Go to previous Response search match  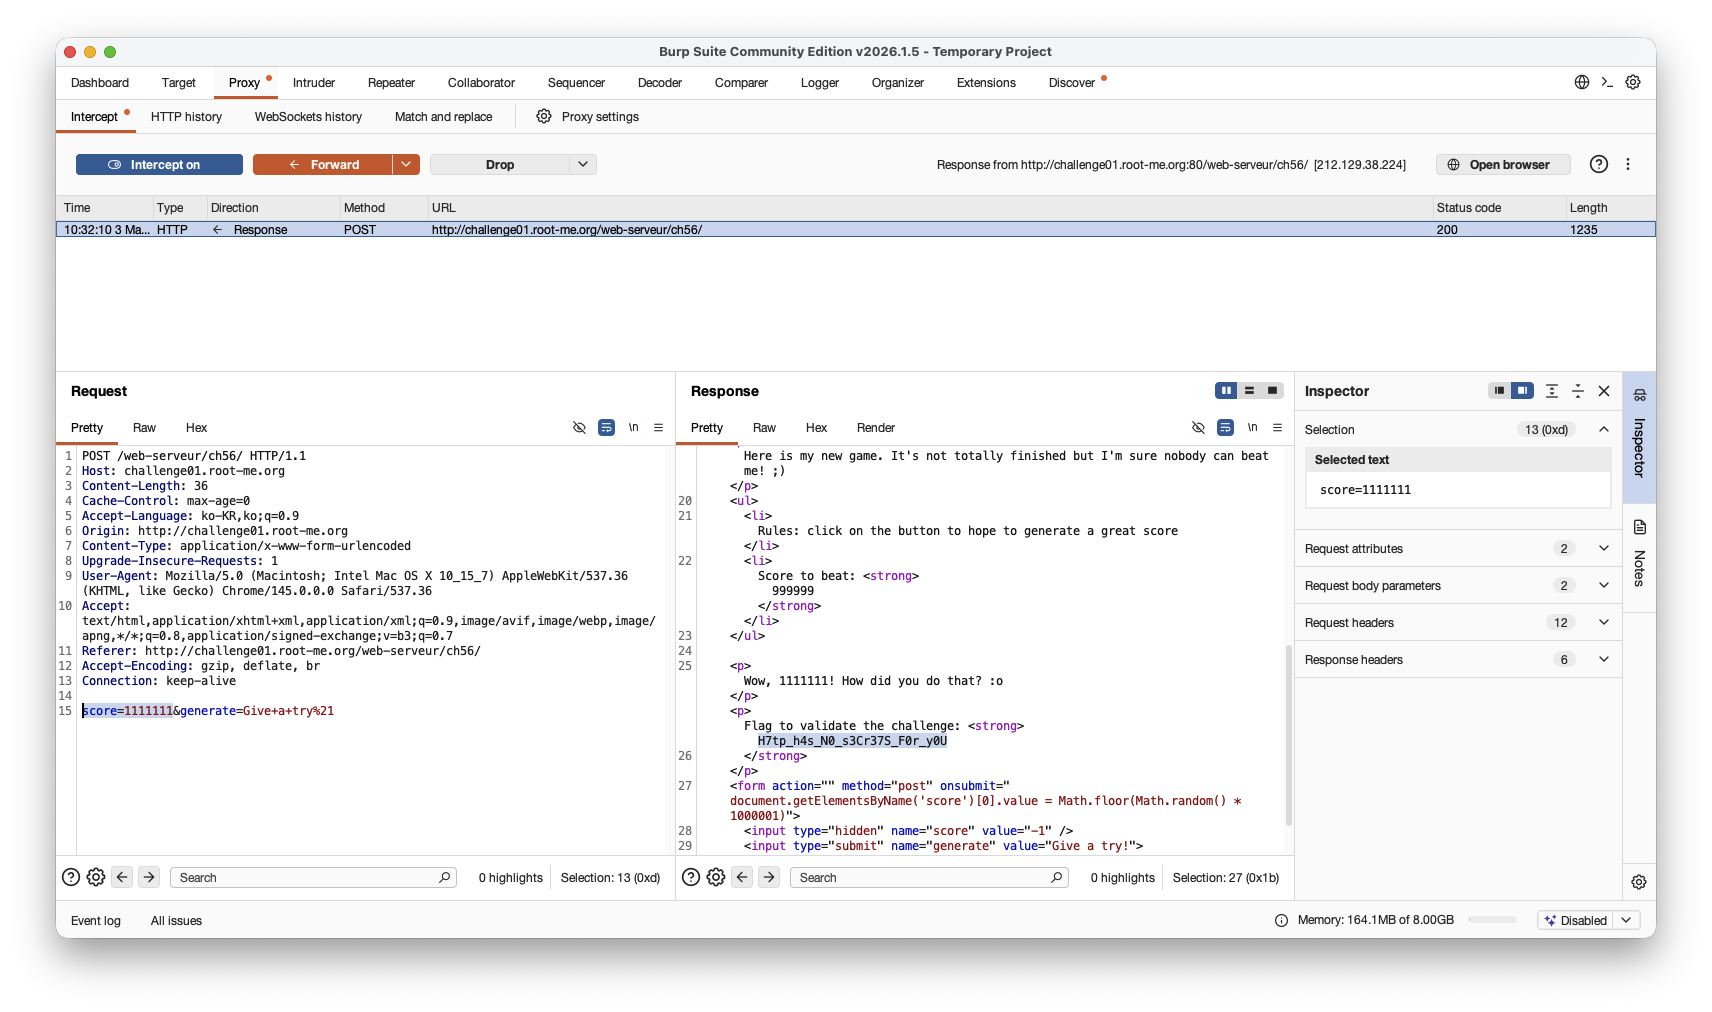click(x=742, y=877)
